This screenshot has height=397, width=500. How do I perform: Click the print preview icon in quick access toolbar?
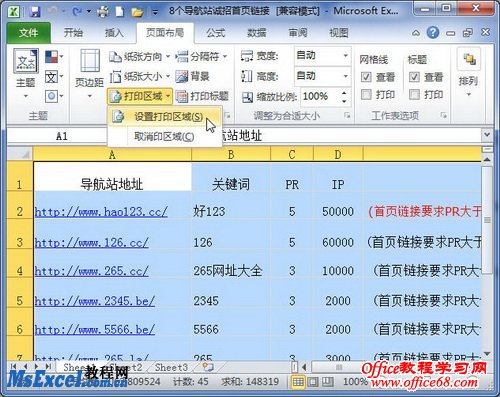coord(103,12)
